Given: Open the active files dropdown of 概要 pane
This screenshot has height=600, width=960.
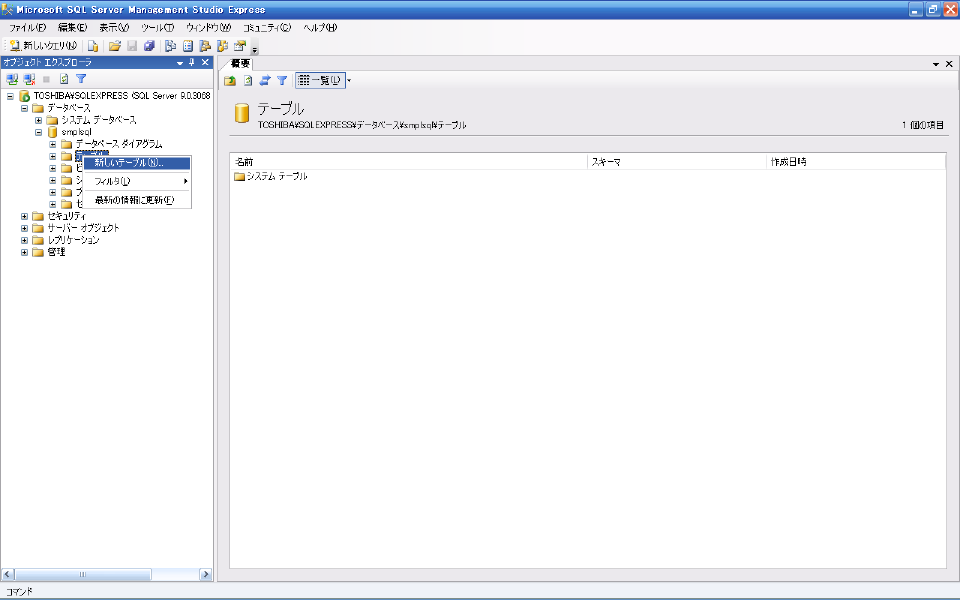Looking at the screenshot, I should click(x=936, y=64).
